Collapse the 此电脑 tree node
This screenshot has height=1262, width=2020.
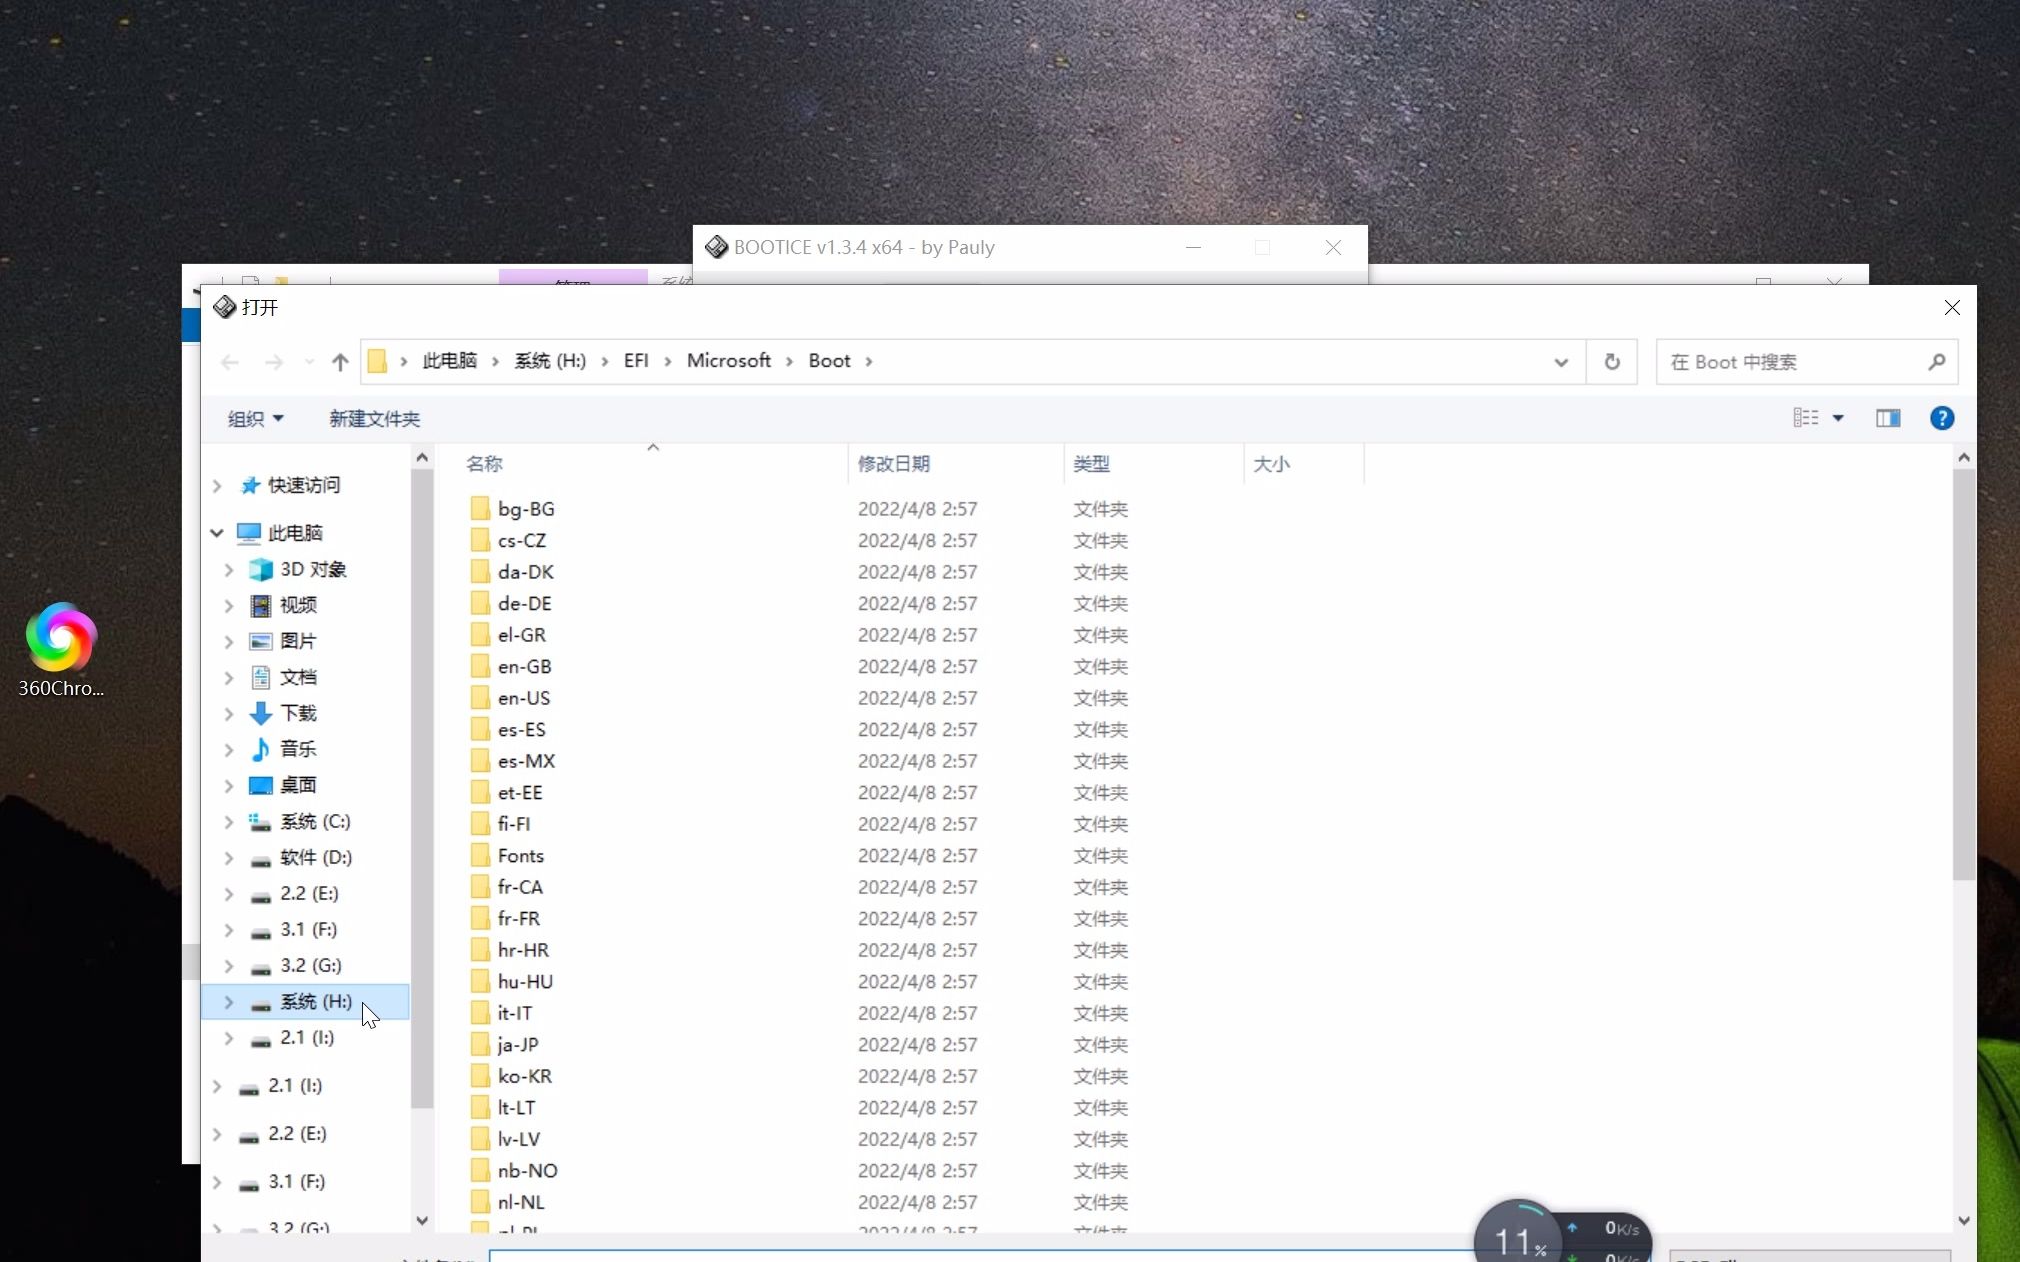(217, 533)
